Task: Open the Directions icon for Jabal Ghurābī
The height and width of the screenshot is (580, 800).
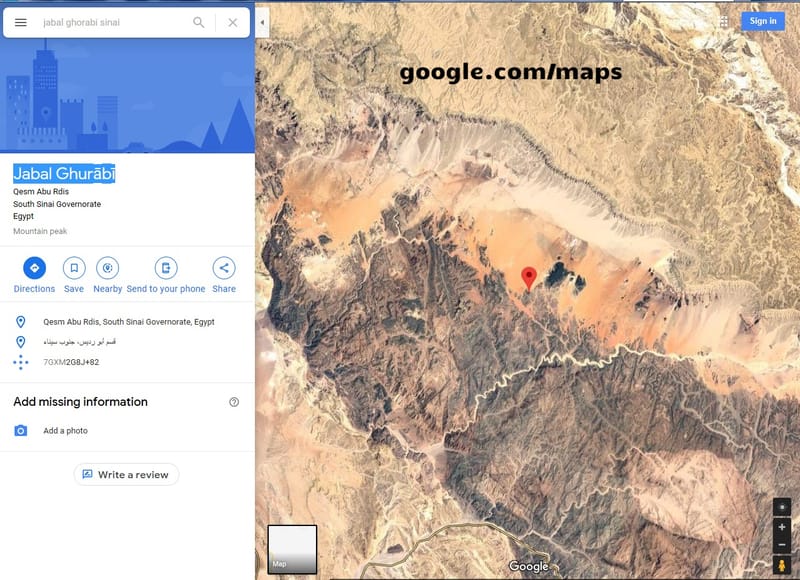Action: pyautogui.click(x=34, y=267)
